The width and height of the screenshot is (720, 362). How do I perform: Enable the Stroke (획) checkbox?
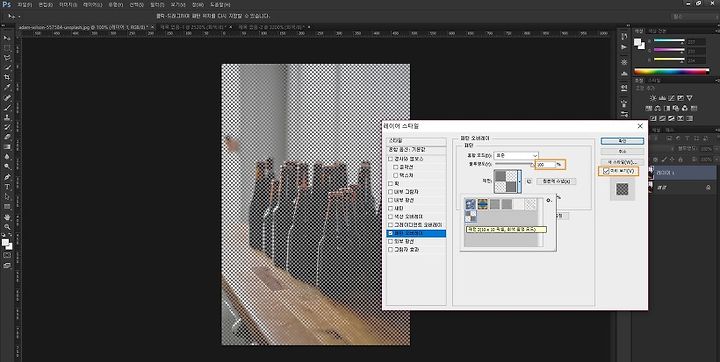coord(391,184)
